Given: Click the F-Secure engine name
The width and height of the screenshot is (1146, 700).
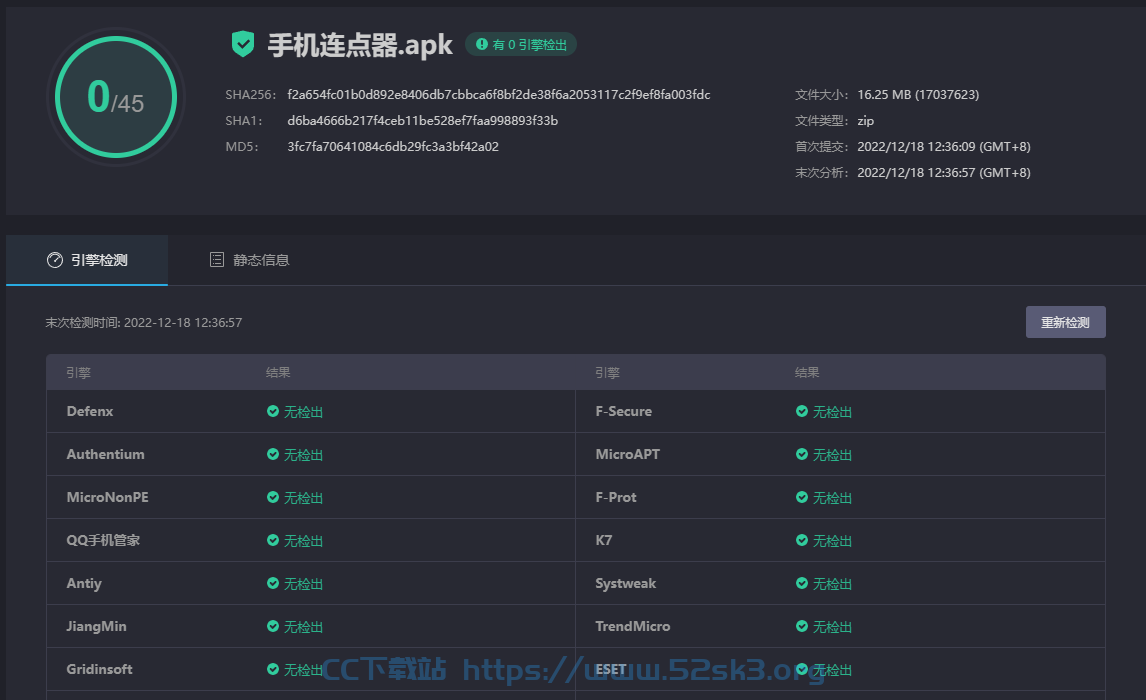Looking at the screenshot, I should click(623, 411).
